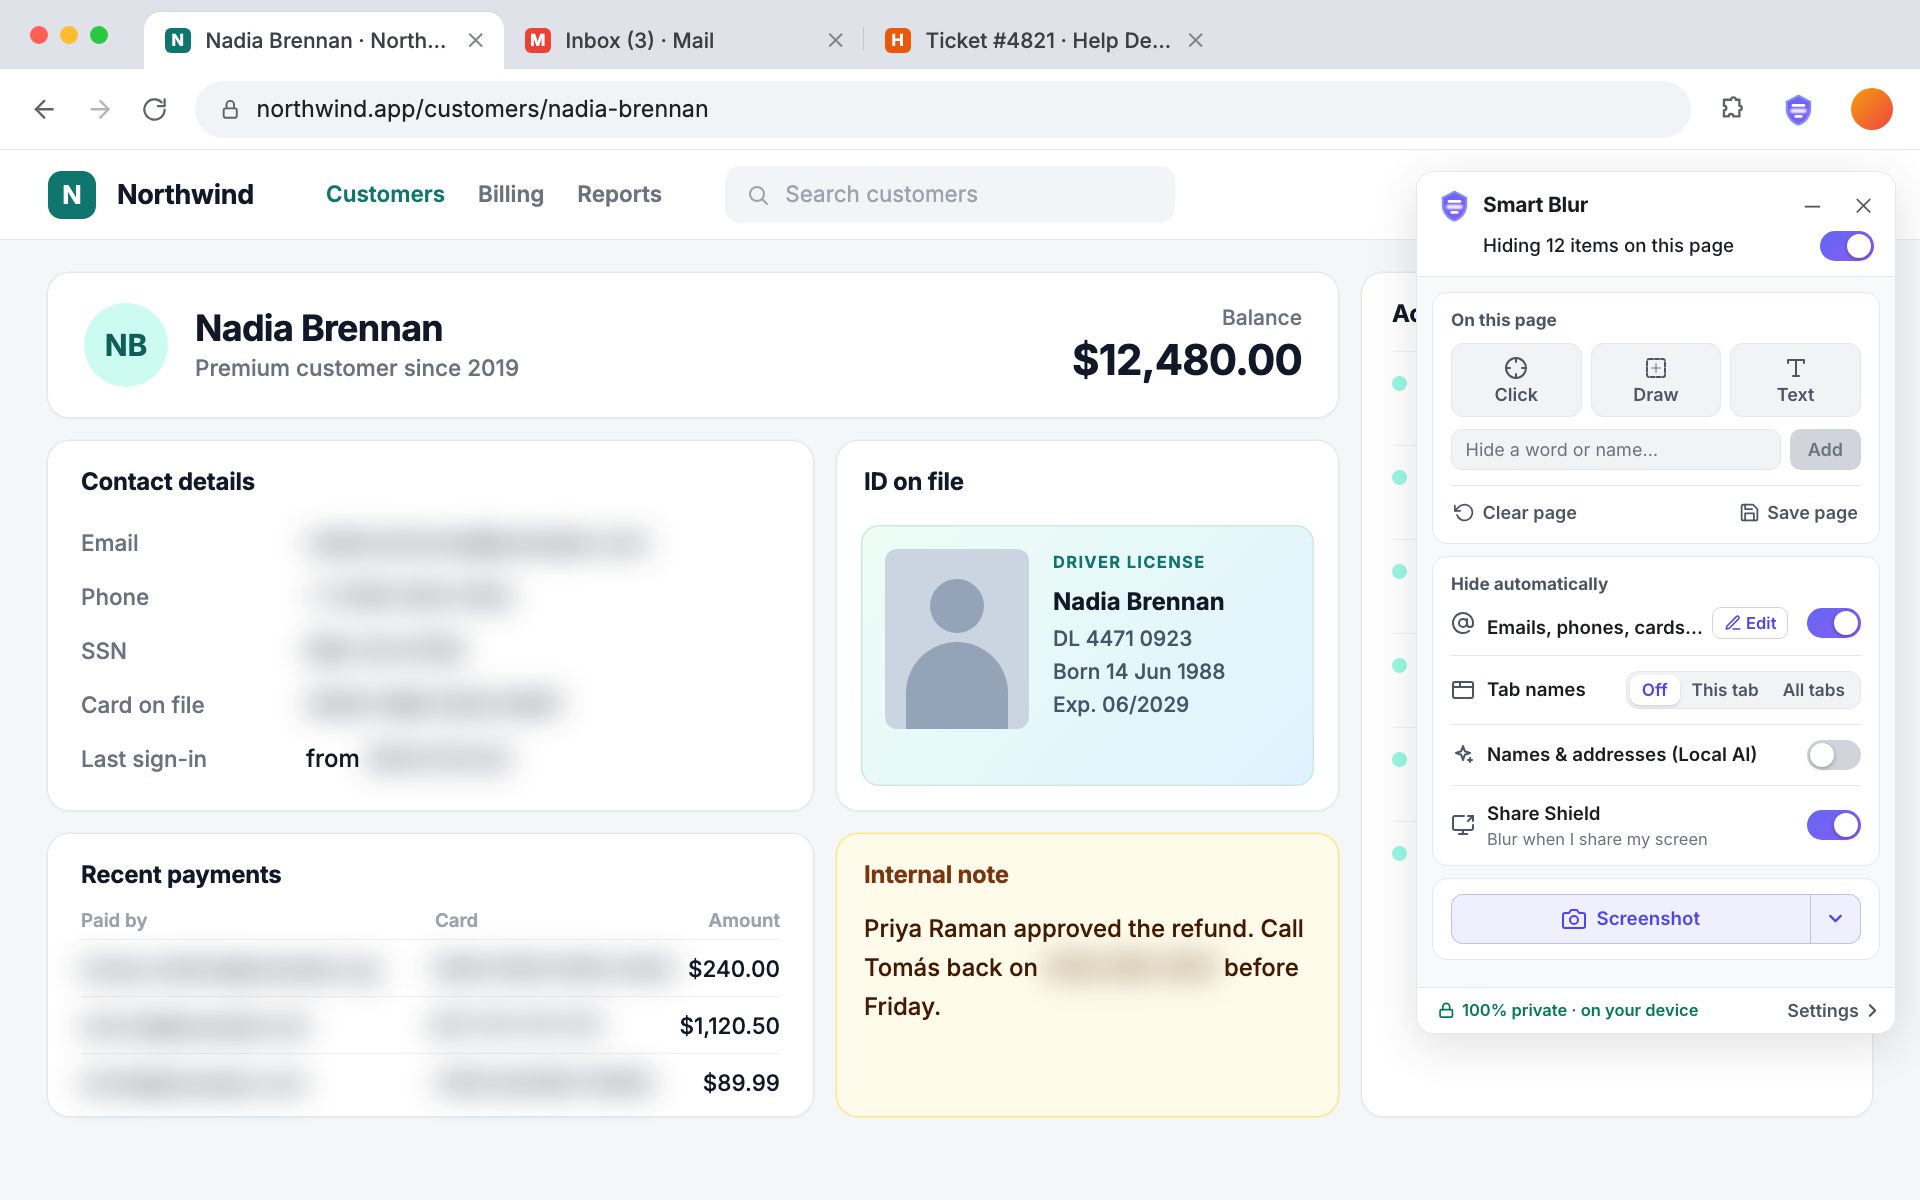Click the Screenshot button
Viewport: 1920px width, 1200px height.
point(1630,919)
